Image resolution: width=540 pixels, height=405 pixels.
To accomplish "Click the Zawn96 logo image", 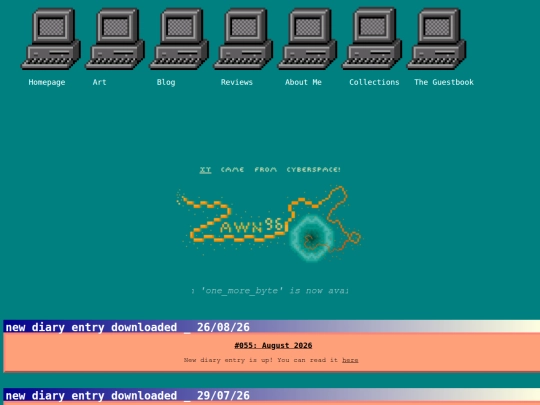I will pyautogui.click(x=269, y=223).
